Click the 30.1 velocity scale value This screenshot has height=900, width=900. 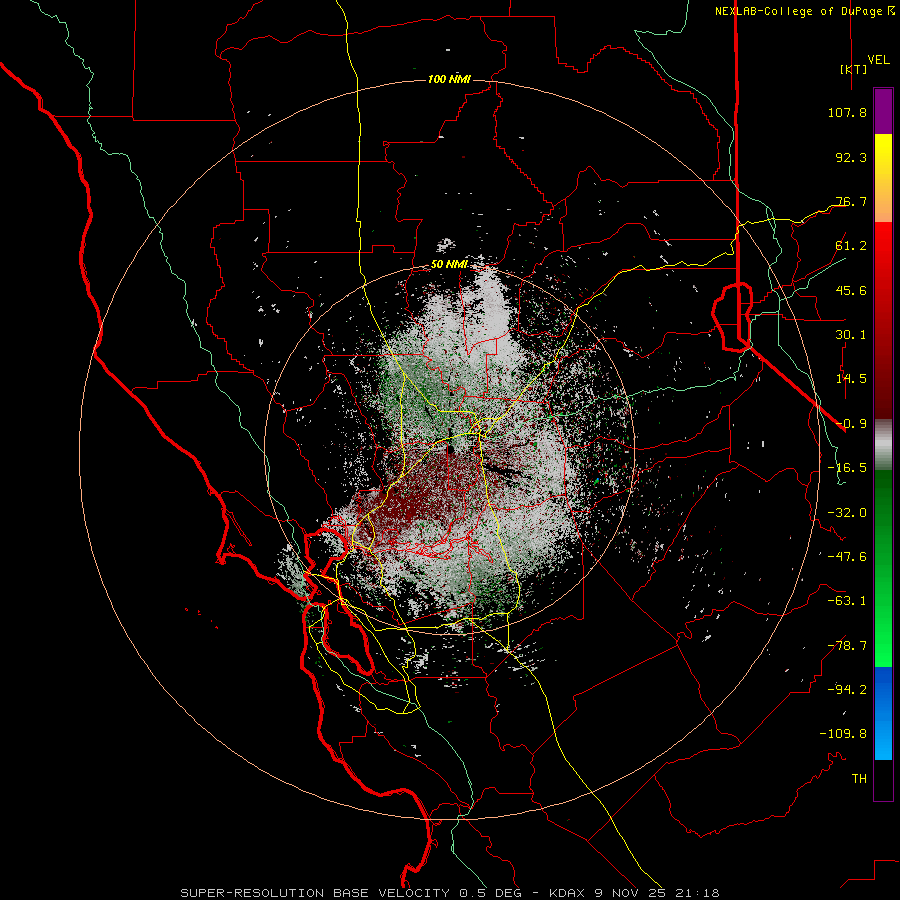851,335
